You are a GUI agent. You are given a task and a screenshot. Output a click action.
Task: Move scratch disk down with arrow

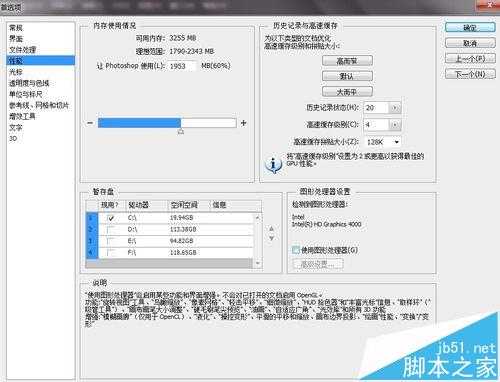[271, 238]
